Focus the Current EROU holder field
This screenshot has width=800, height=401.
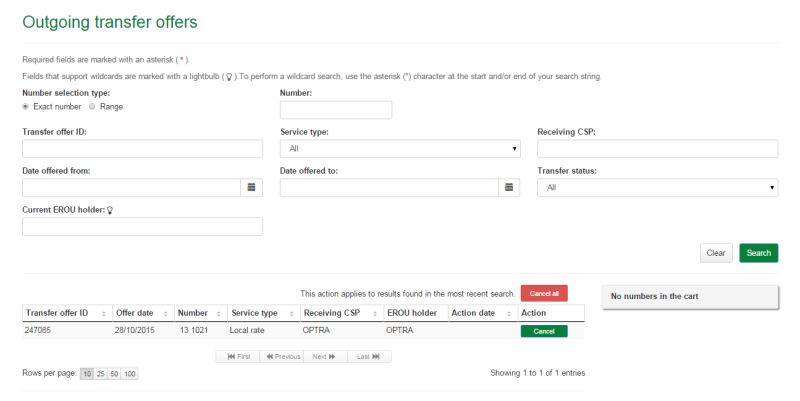142,227
